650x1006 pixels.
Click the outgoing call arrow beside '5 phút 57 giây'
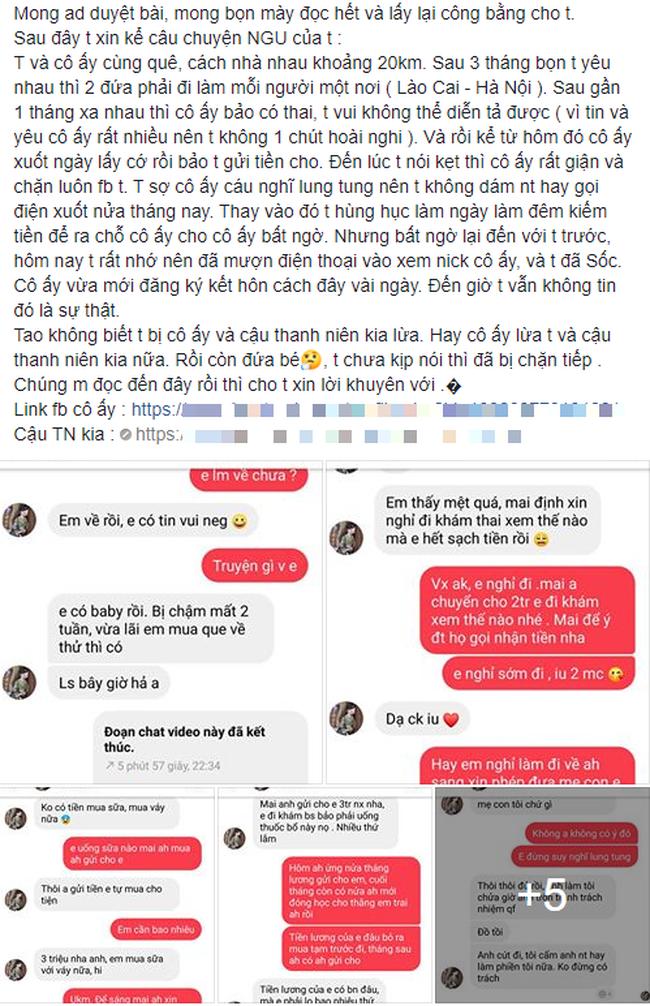click(109, 765)
